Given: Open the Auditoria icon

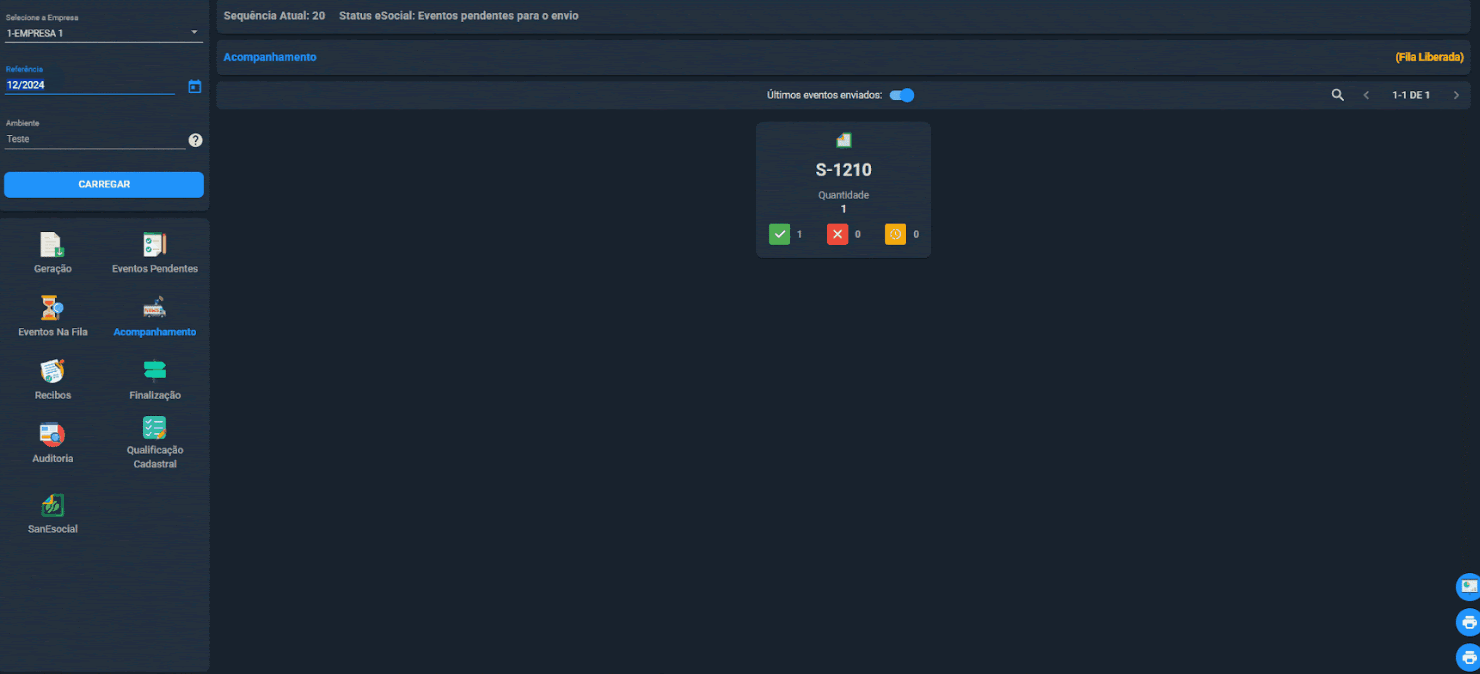Looking at the screenshot, I should point(52,434).
